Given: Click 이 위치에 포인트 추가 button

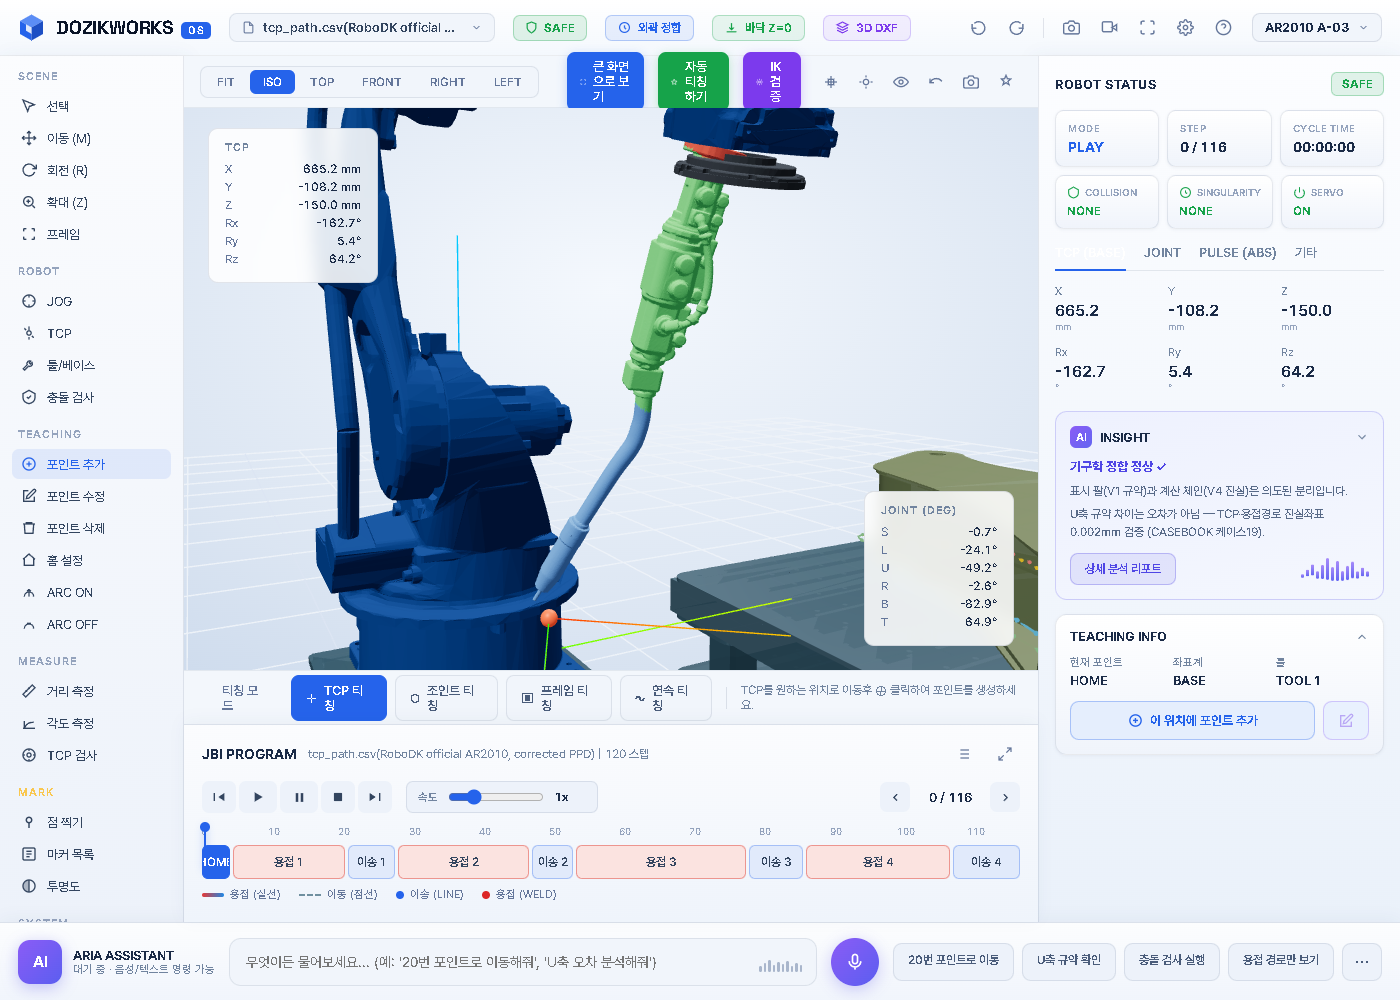Looking at the screenshot, I should (x=1192, y=720).
